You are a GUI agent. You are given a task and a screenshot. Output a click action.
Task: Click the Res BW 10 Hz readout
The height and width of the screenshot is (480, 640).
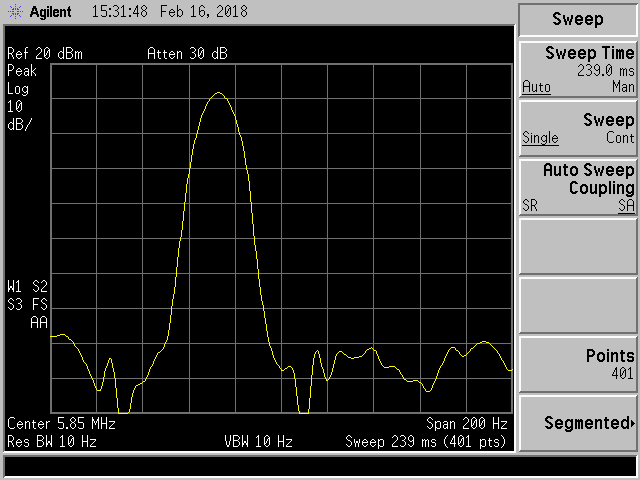[x=52, y=441]
